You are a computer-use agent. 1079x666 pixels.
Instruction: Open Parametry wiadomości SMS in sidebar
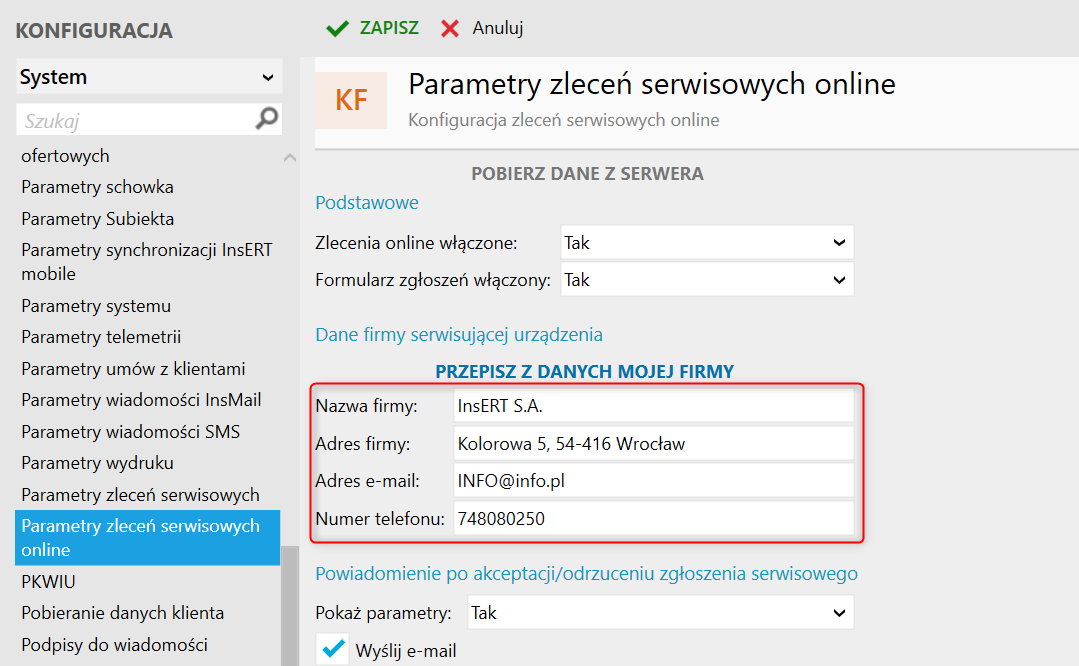pyautogui.click(x=130, y=432)
